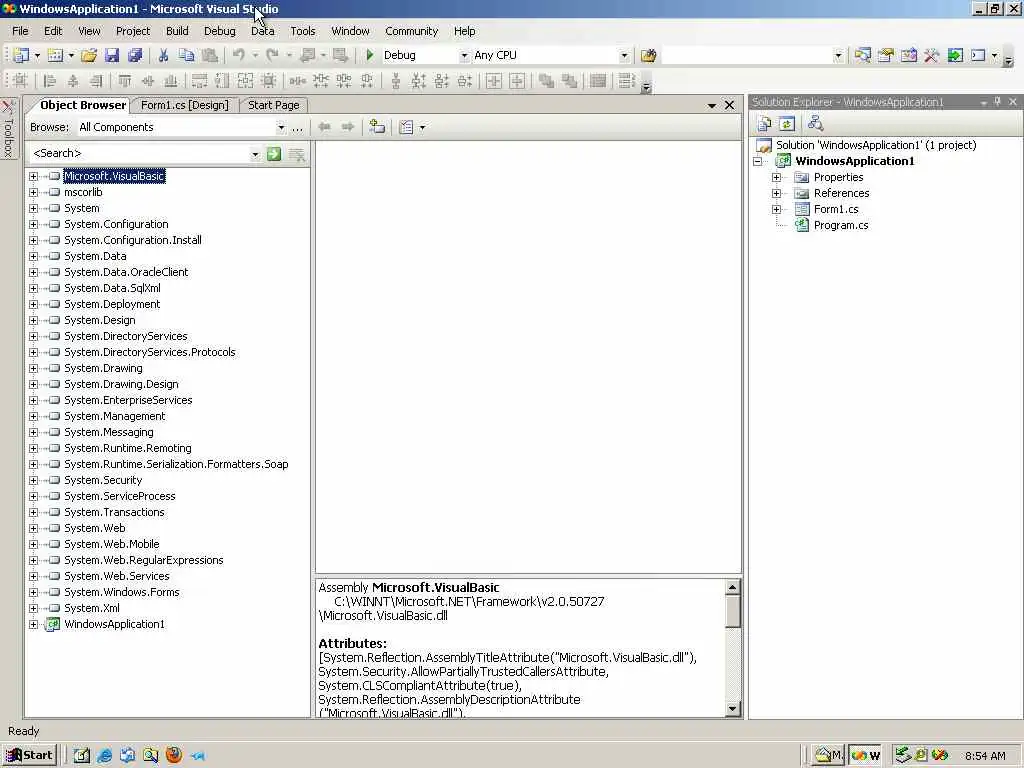Click the Windows Start button
Viewport: 1024px width, 768px height.
(29, 756)
